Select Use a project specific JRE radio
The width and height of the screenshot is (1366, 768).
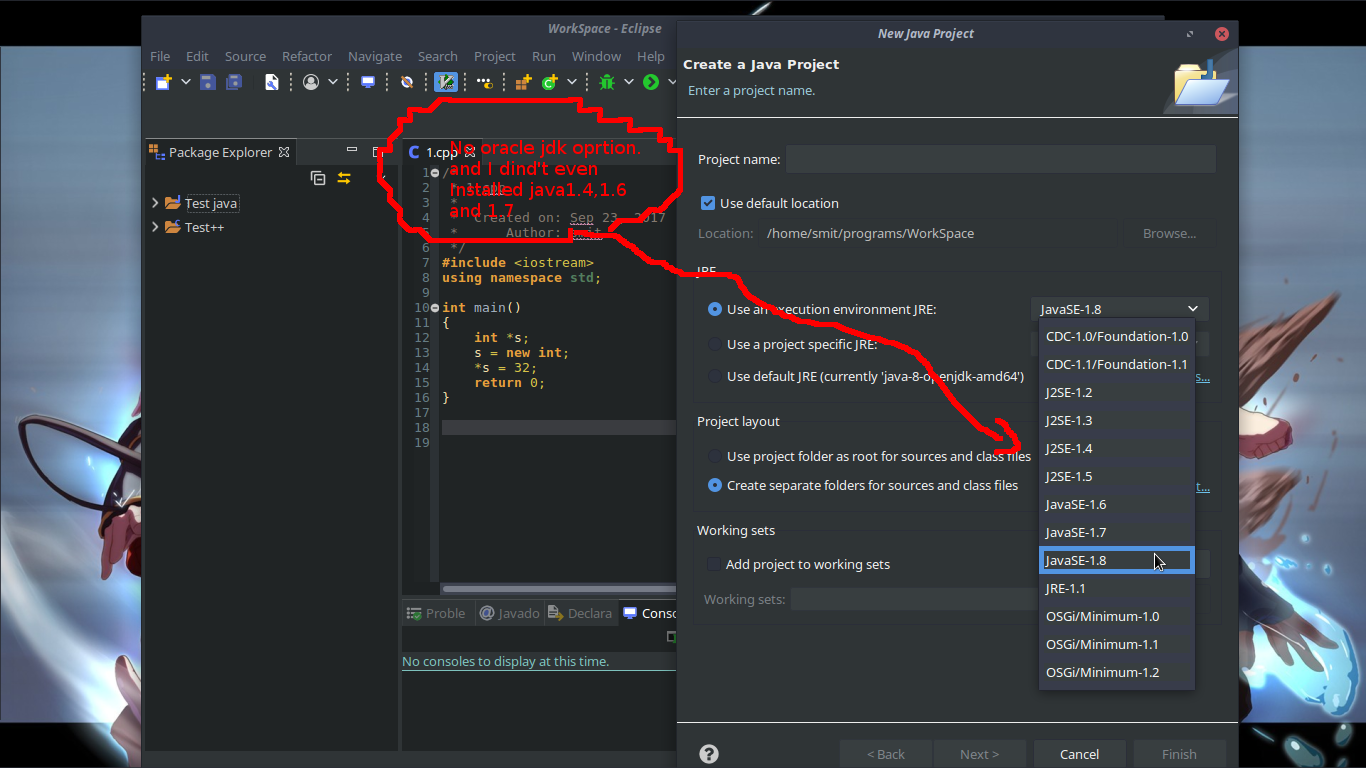coord(714,344)
